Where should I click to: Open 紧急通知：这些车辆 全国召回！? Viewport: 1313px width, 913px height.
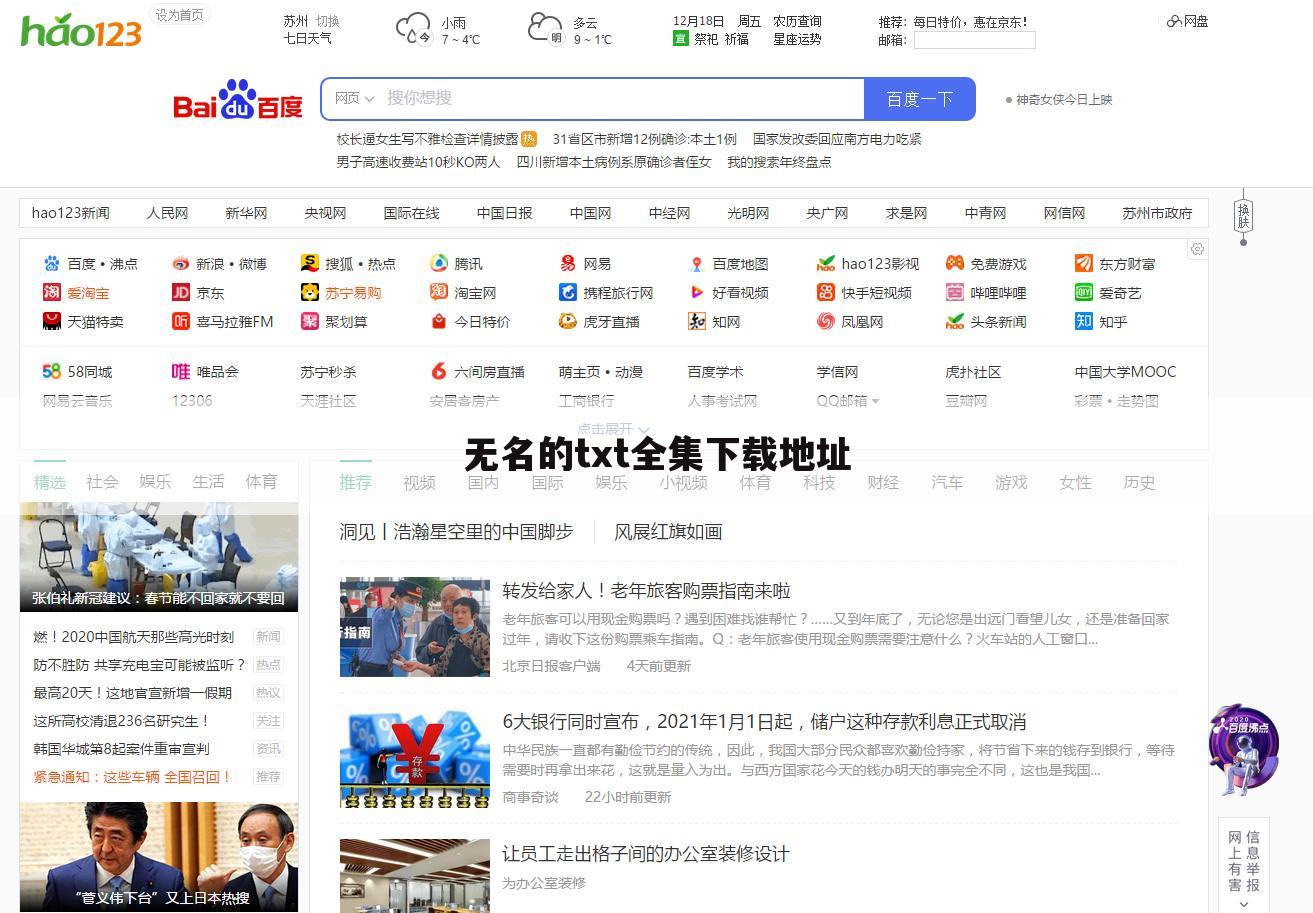pos(132,777)
